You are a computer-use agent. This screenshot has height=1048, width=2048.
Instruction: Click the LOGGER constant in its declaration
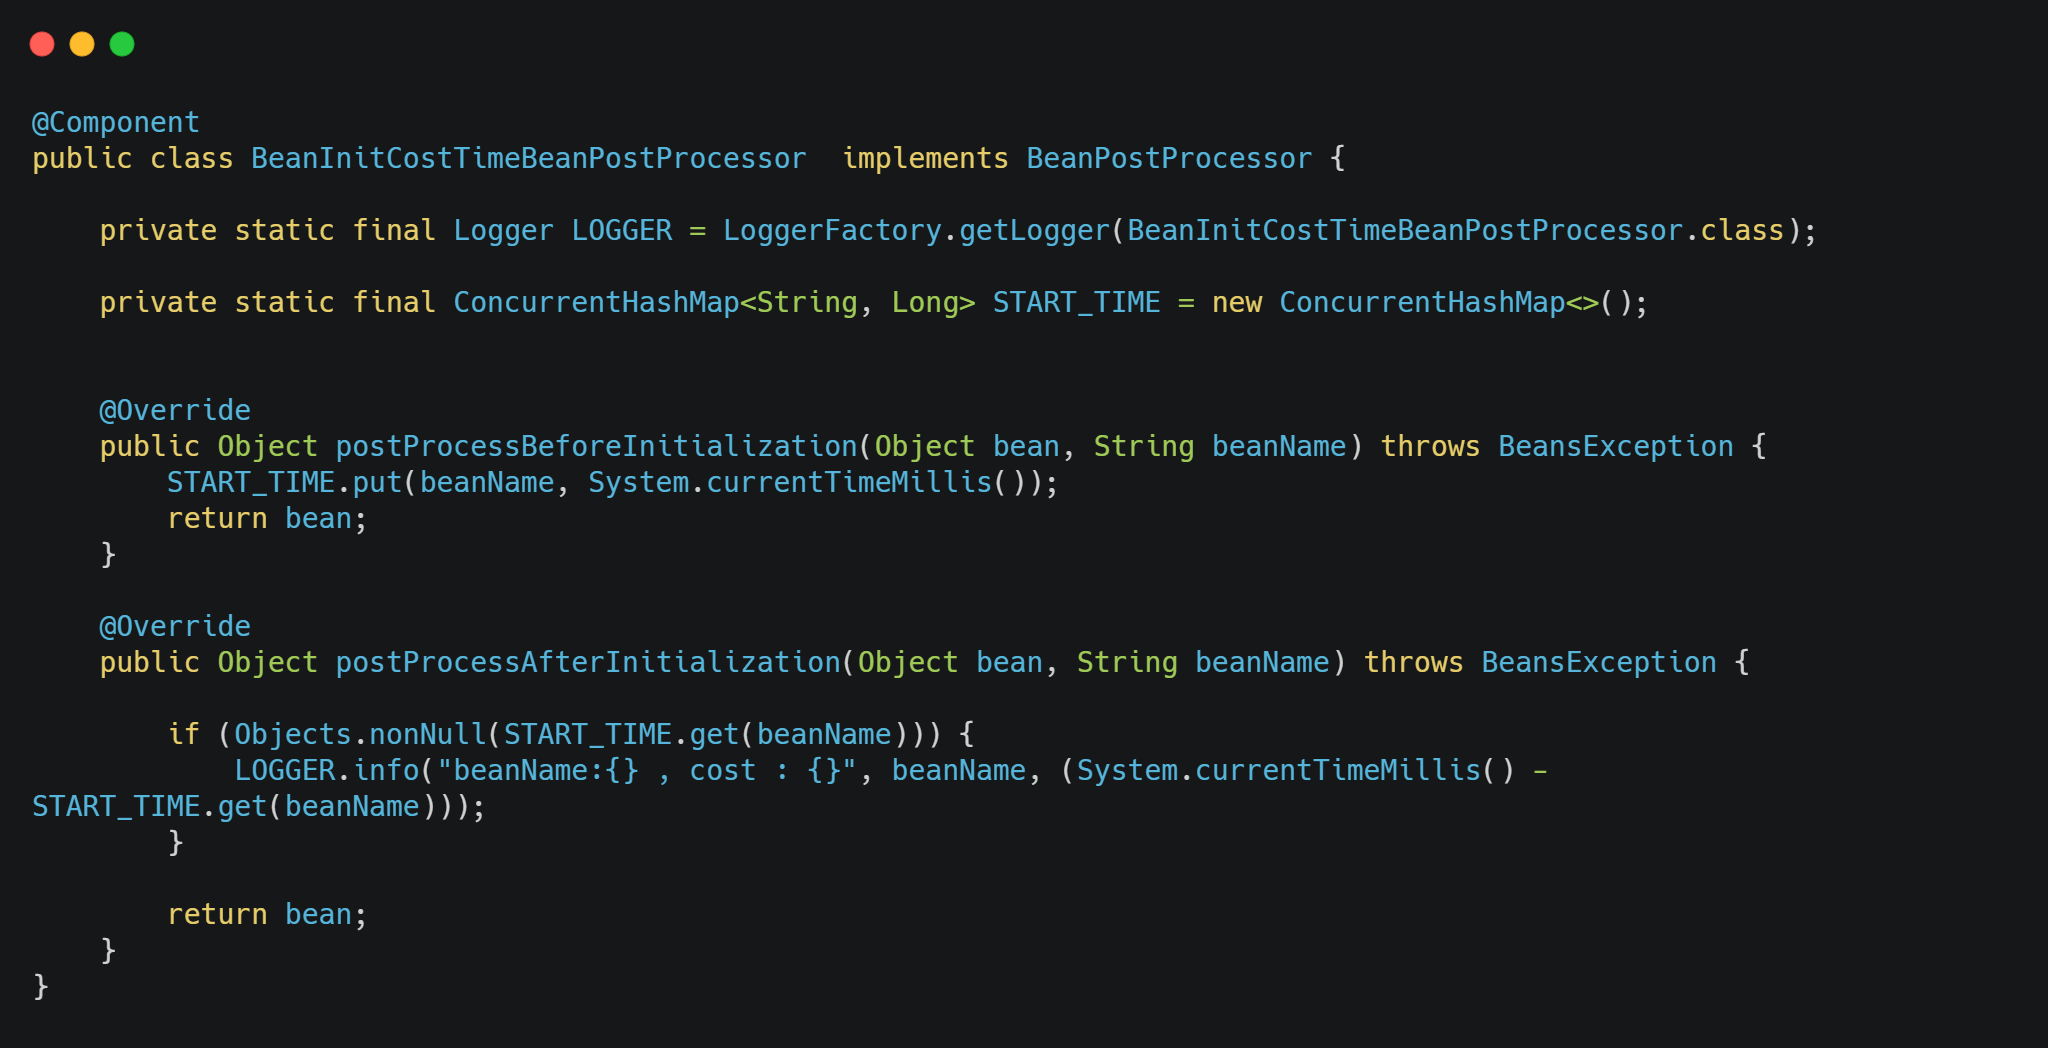[621, 230]
